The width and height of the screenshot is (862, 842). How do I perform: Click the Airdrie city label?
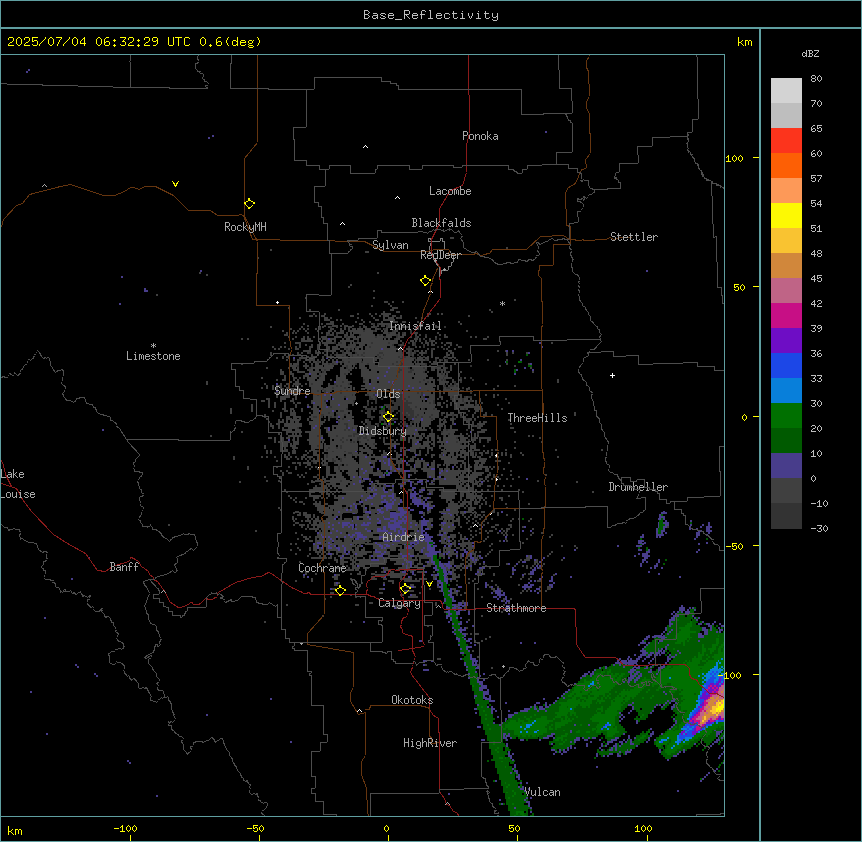point(404,537)
